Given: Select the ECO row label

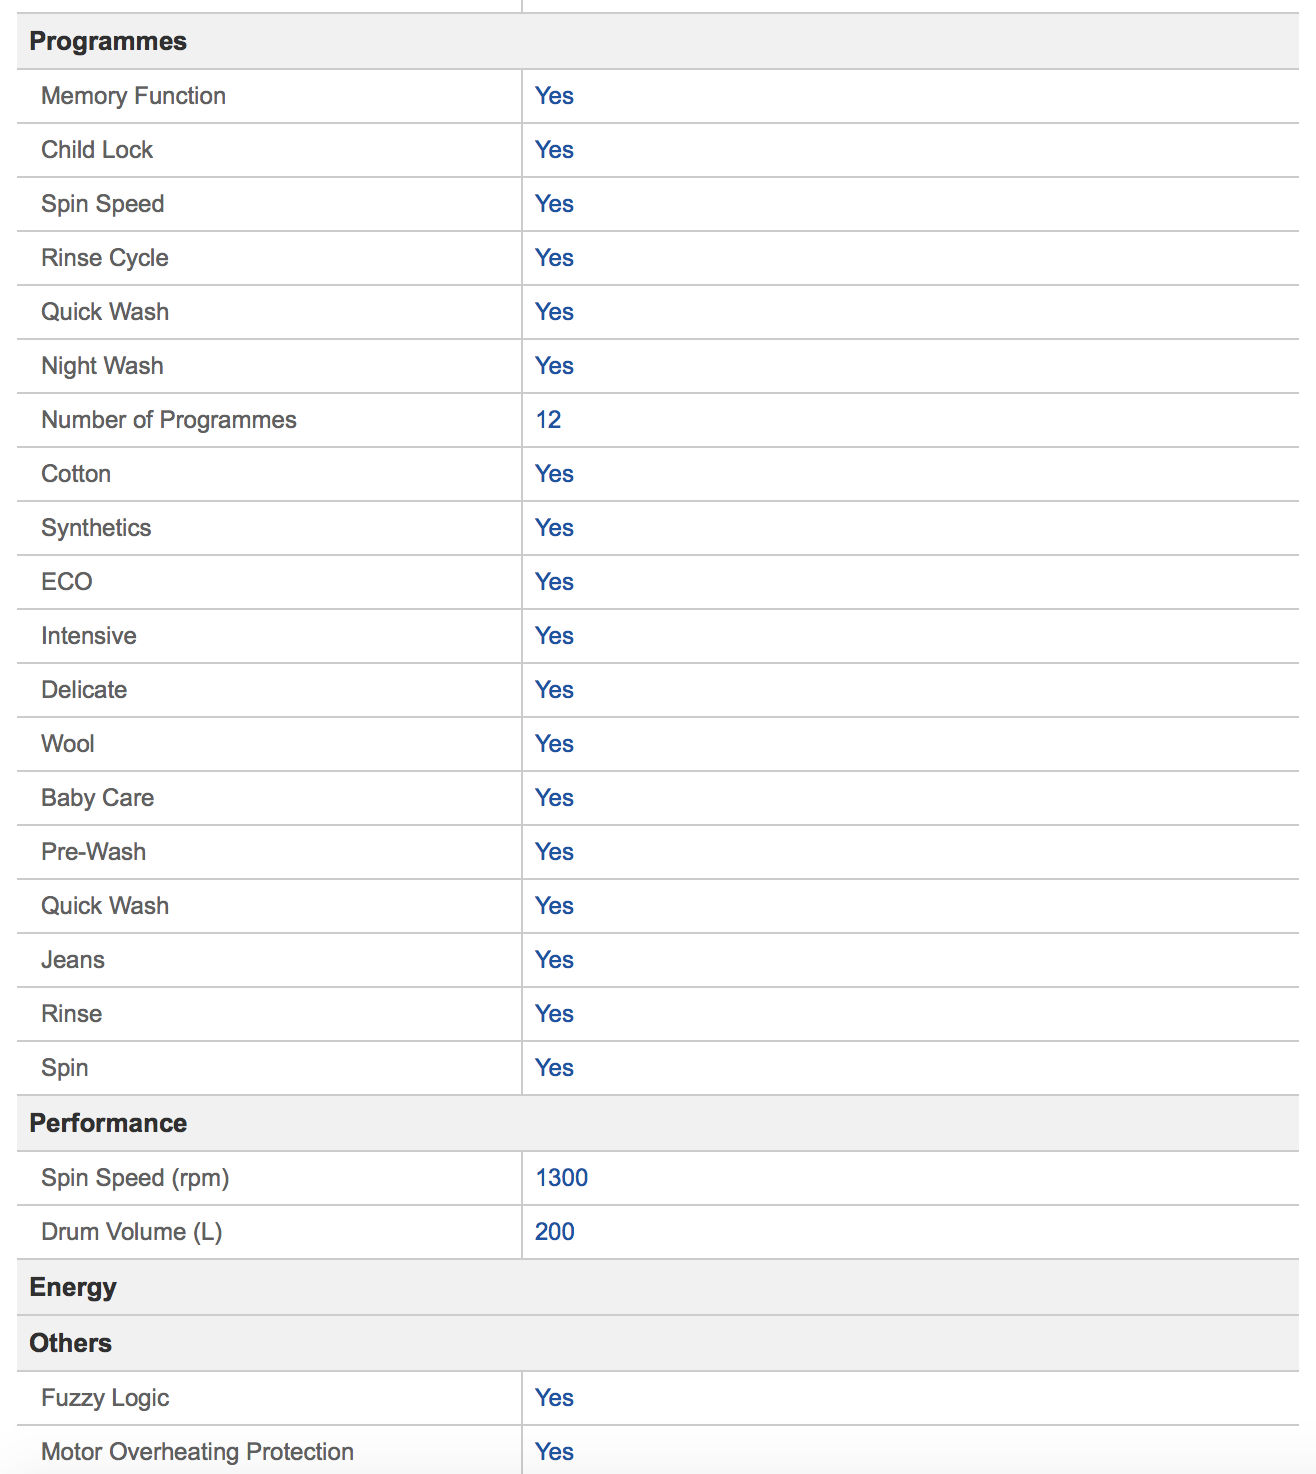Looking at the screenshot, I should pyautogui.click(x=67, y=582).
